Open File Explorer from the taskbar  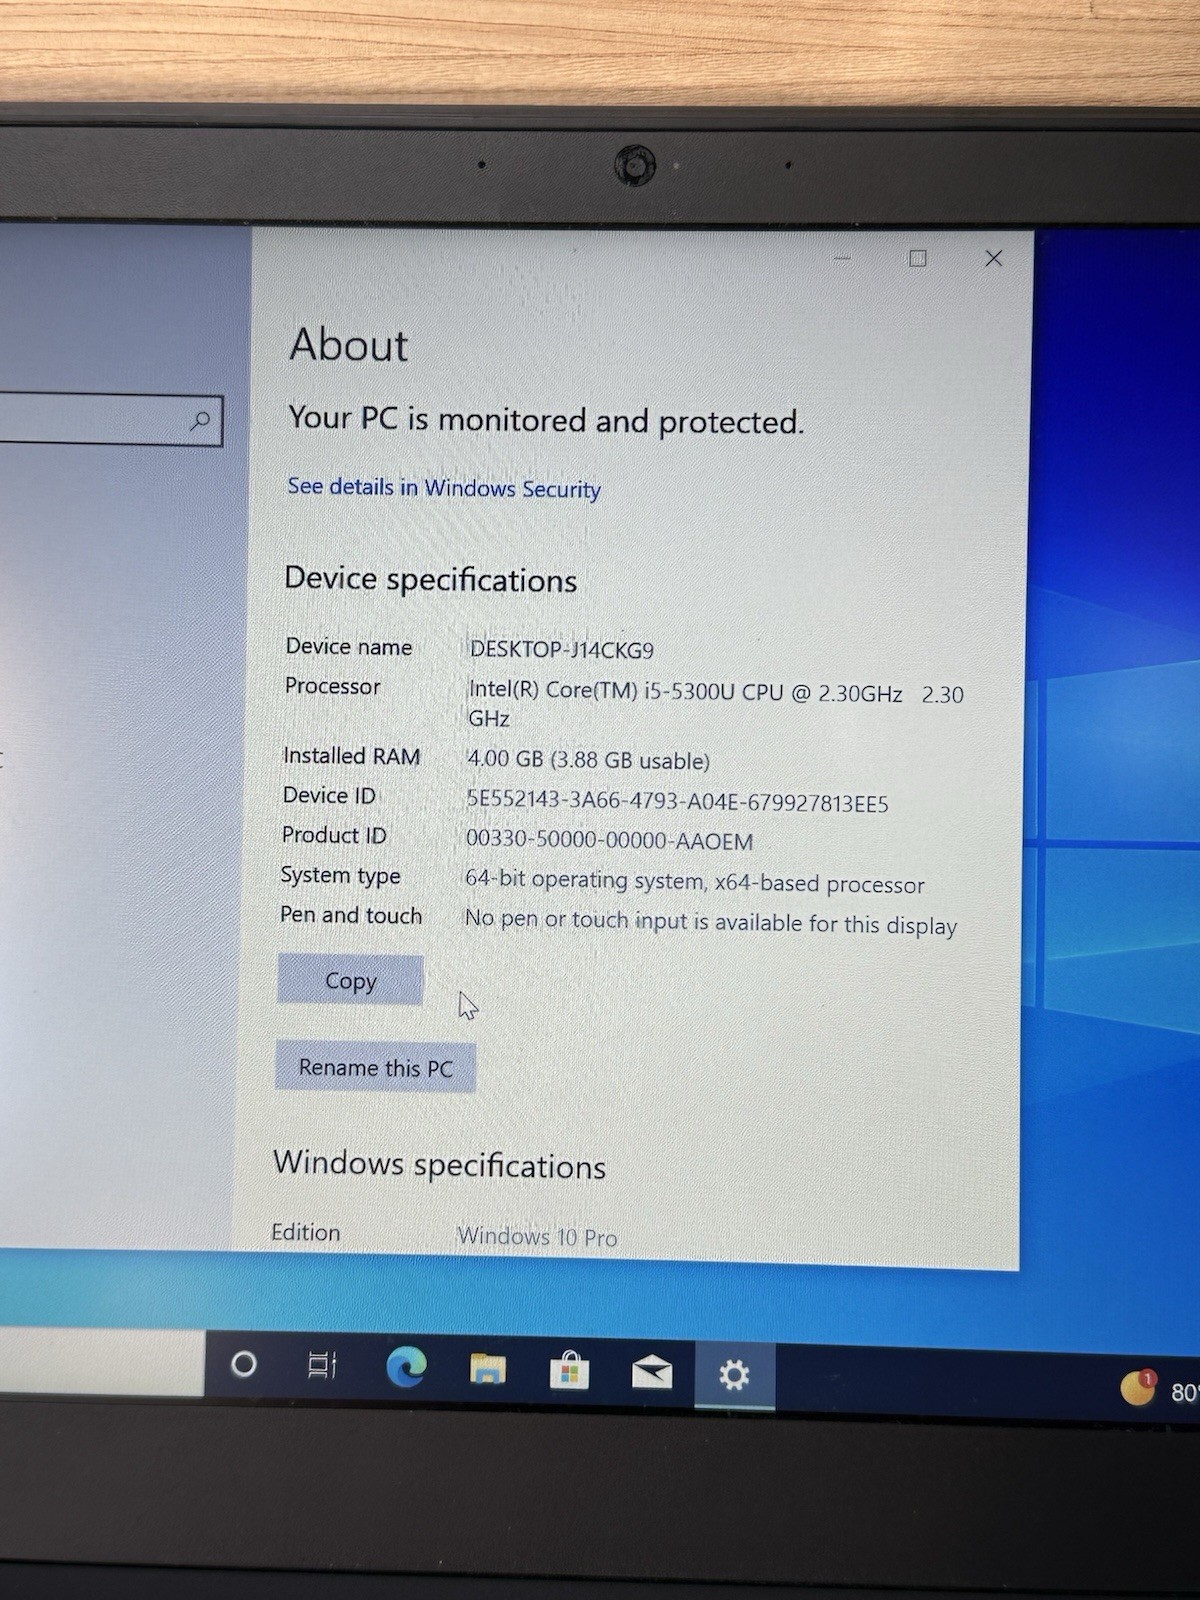coord(488,1369)
